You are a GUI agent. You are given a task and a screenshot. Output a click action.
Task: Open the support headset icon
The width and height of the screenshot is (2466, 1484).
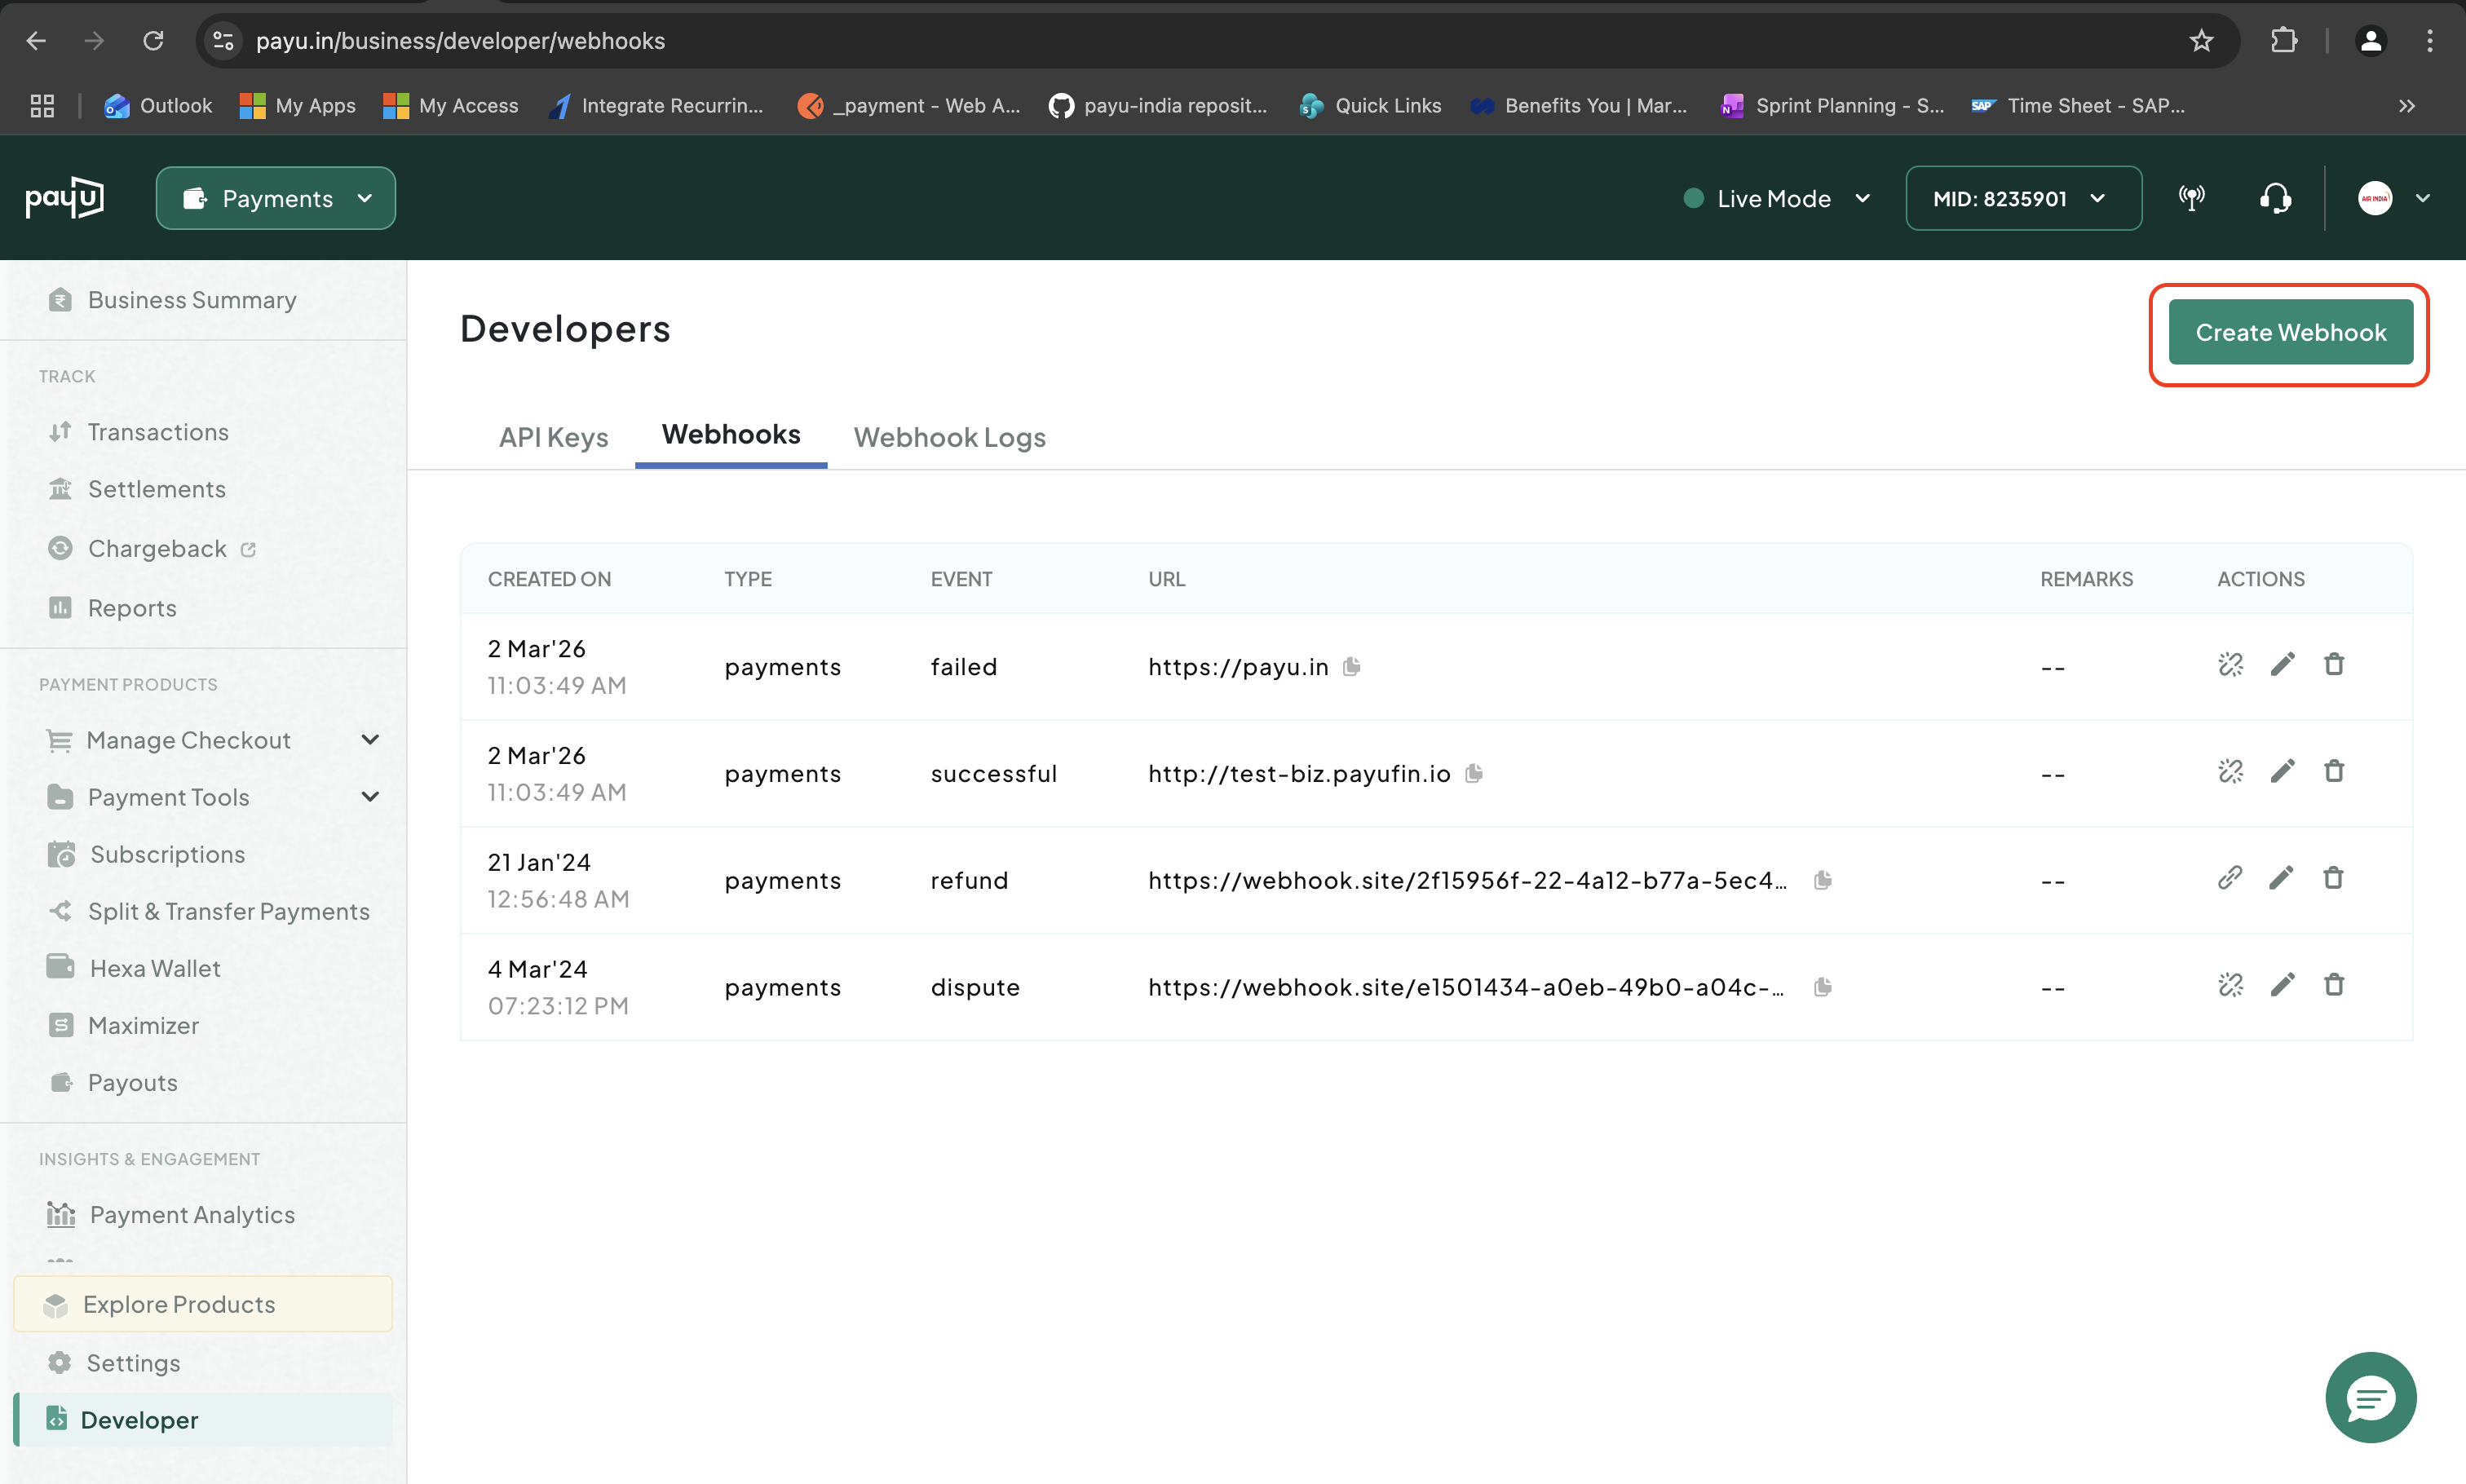(x=2275, y=198)
